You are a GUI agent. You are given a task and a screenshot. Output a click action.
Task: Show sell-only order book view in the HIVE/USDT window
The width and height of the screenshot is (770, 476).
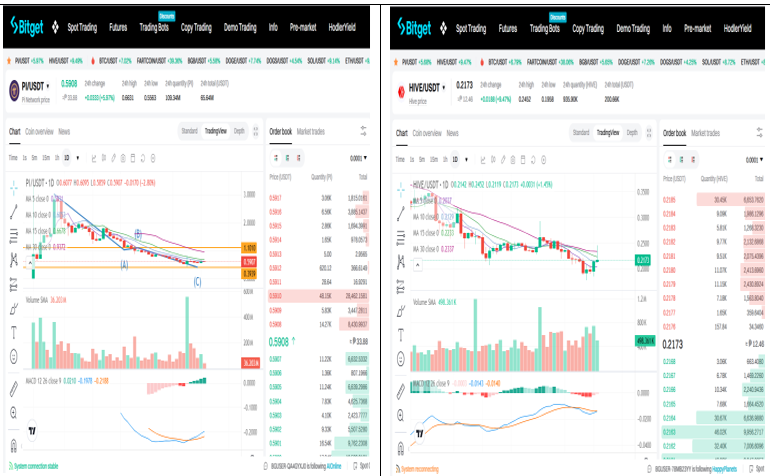[x=693, y=159]
